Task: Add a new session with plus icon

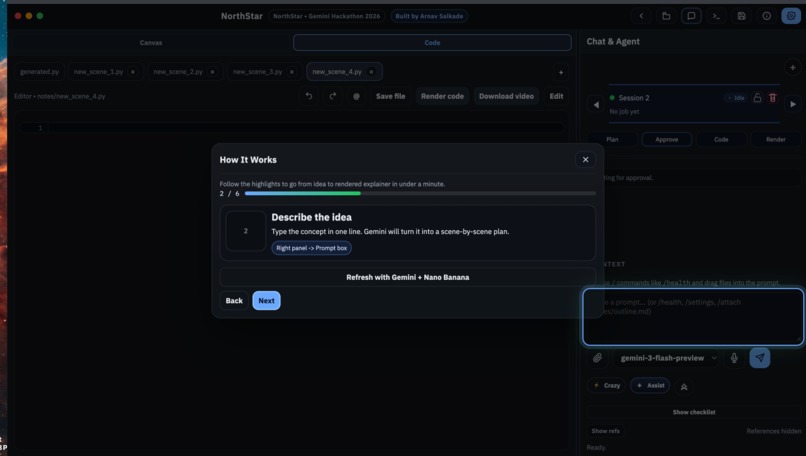Action: (792, 67)
